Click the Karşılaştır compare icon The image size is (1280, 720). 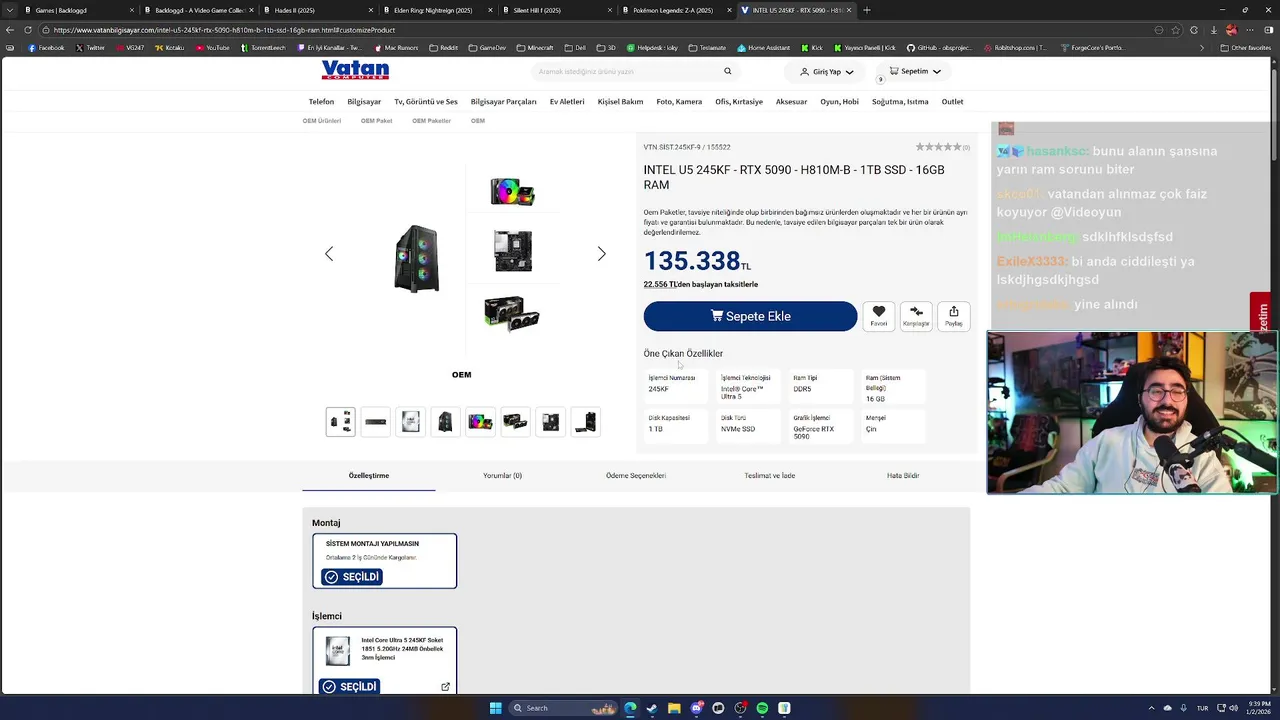pos(916,316)
